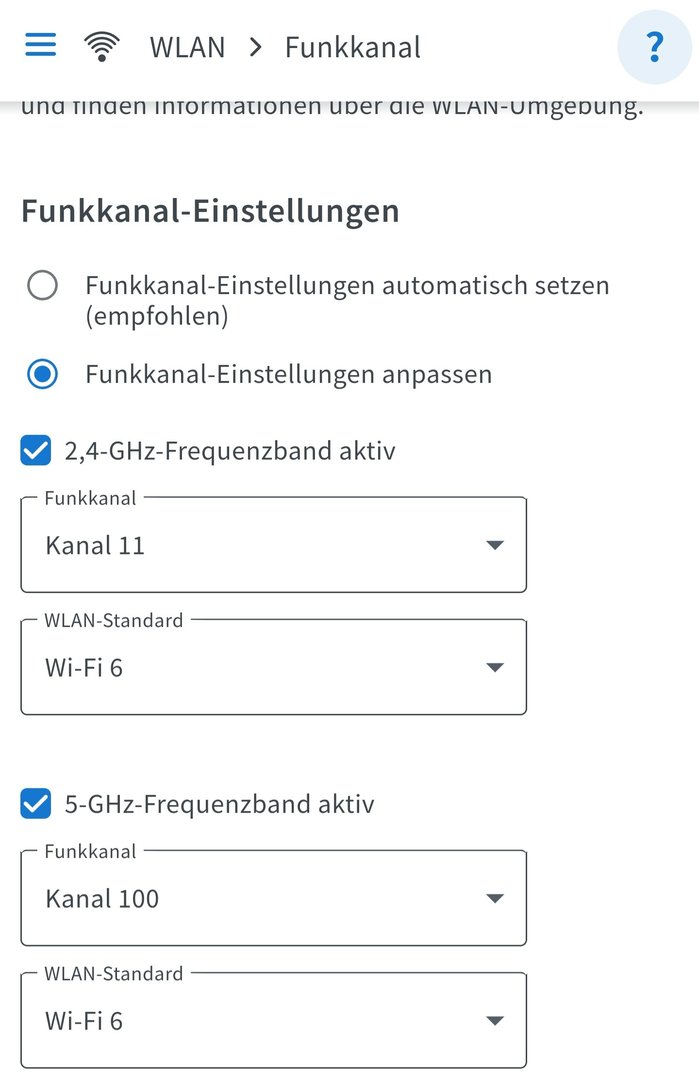699x1080 pixels.
Task: Click the breadcrumb chevron after WLAN
Action: [256, 47]
